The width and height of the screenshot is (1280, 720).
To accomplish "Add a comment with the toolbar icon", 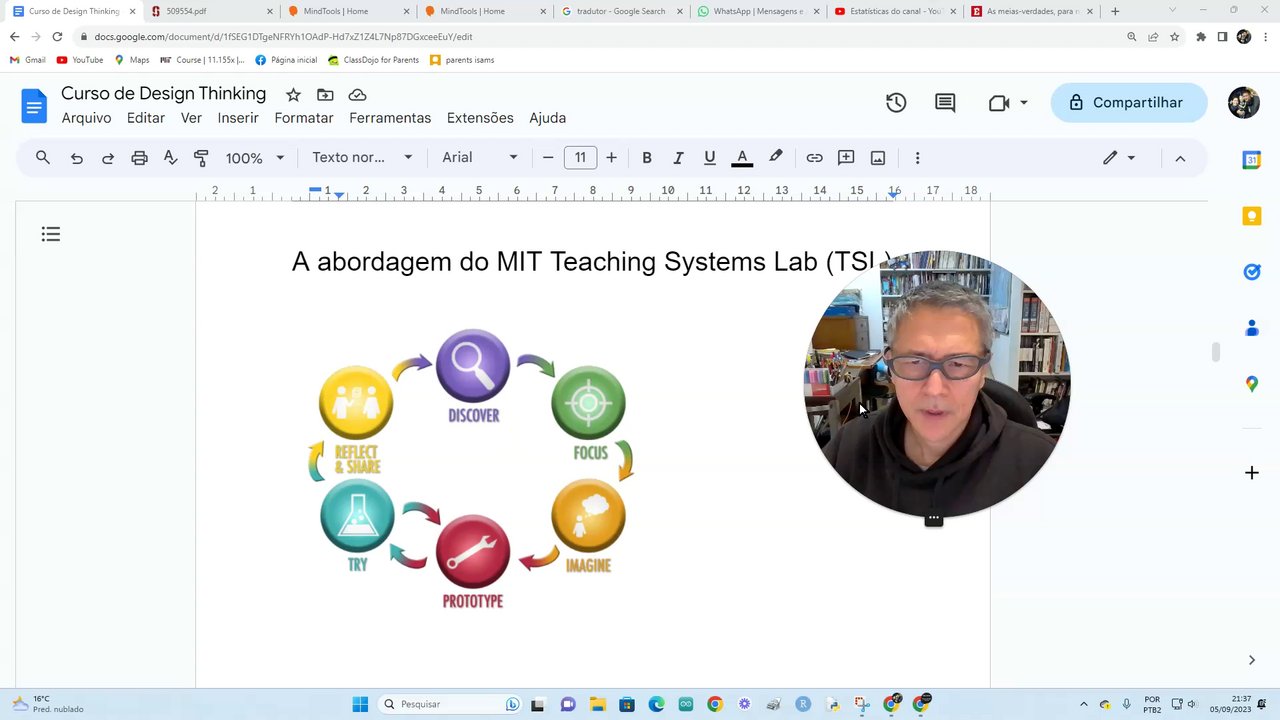I will (846, 158).
